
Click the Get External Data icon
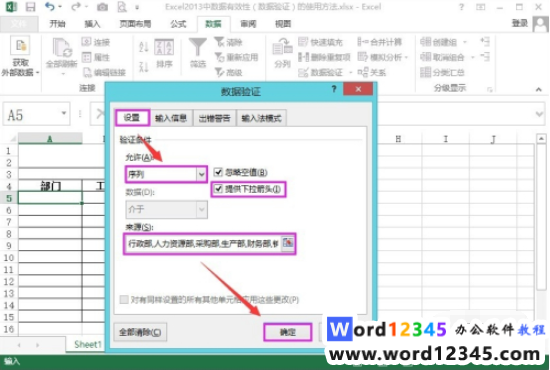tap(20, 46)
